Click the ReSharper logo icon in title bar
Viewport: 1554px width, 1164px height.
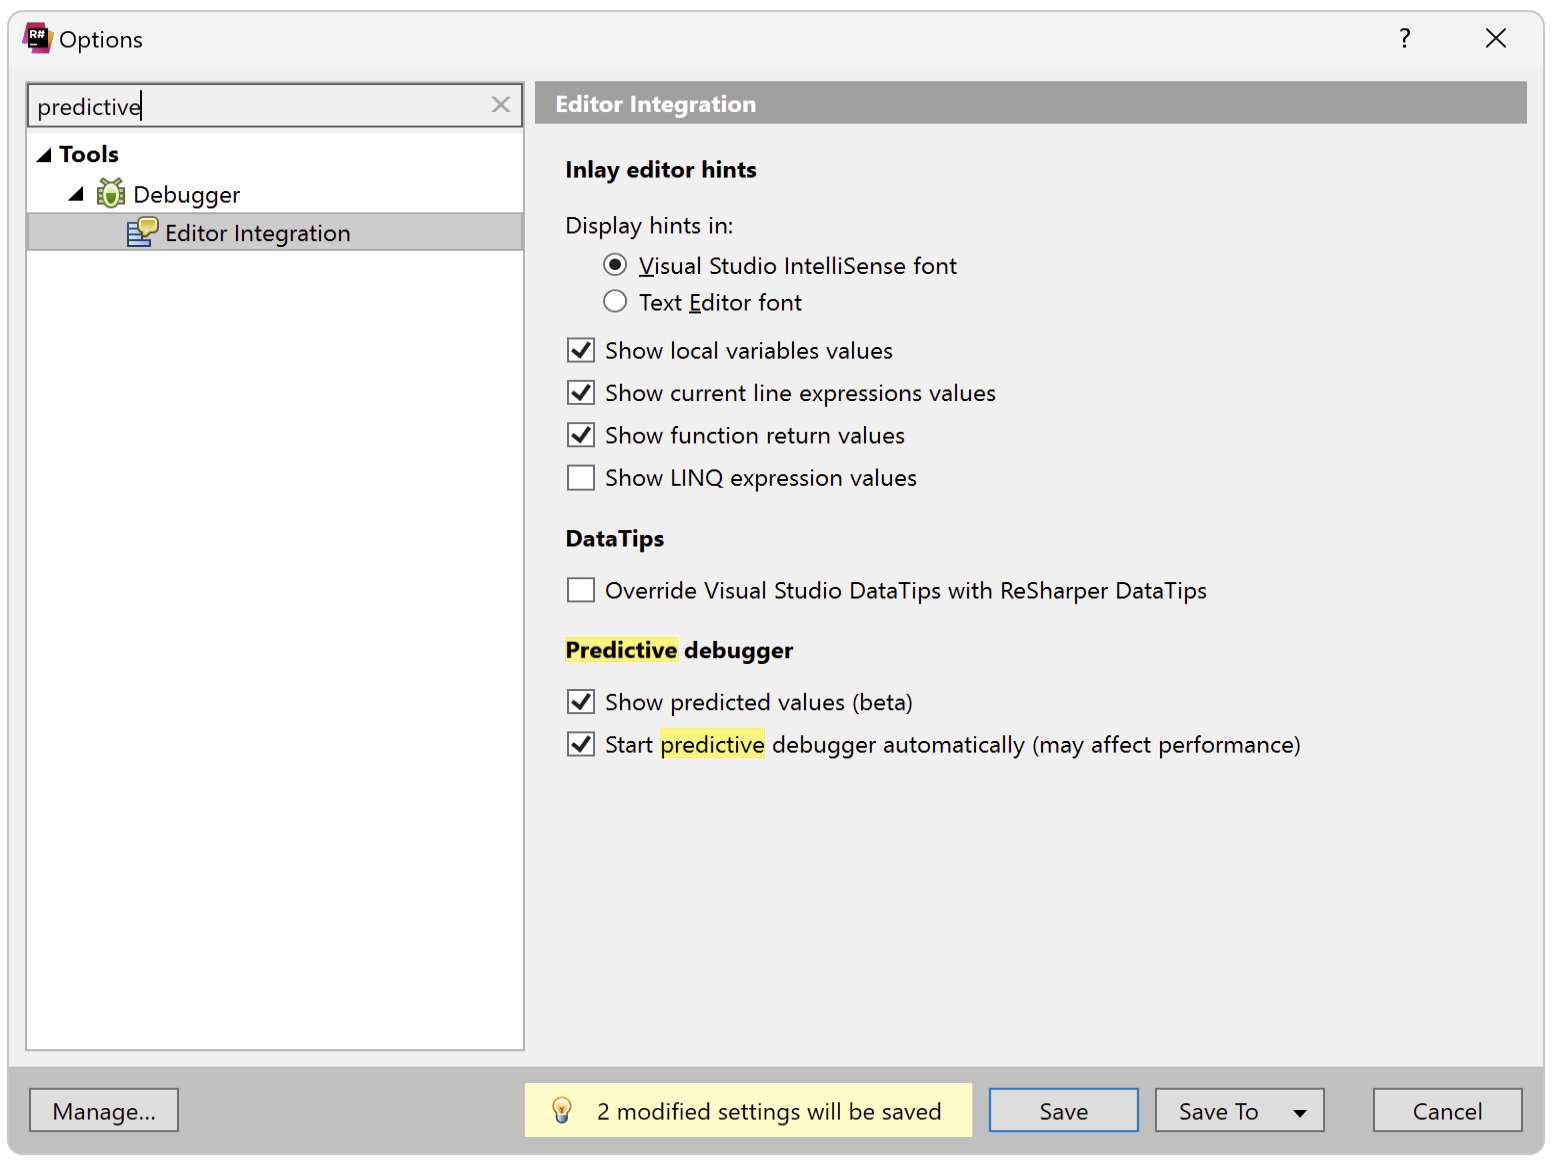[37, 38]
